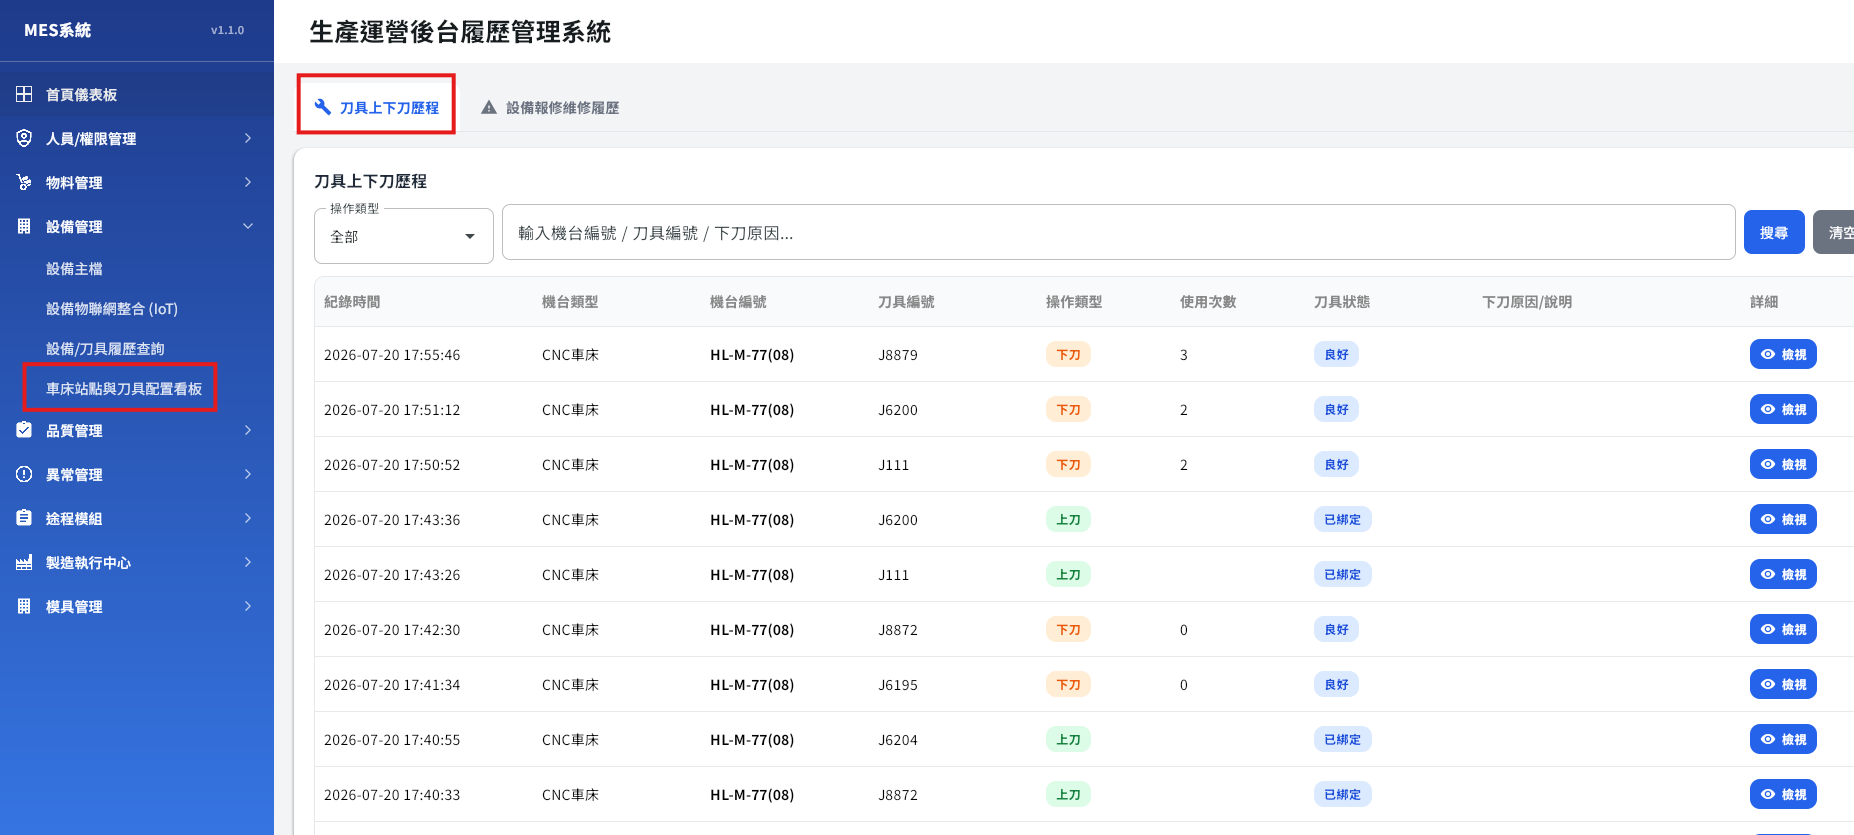Click the 上刀 tag in the J6204 row
Screen dimensions: 1854x835
click(x=1069, y=739)
